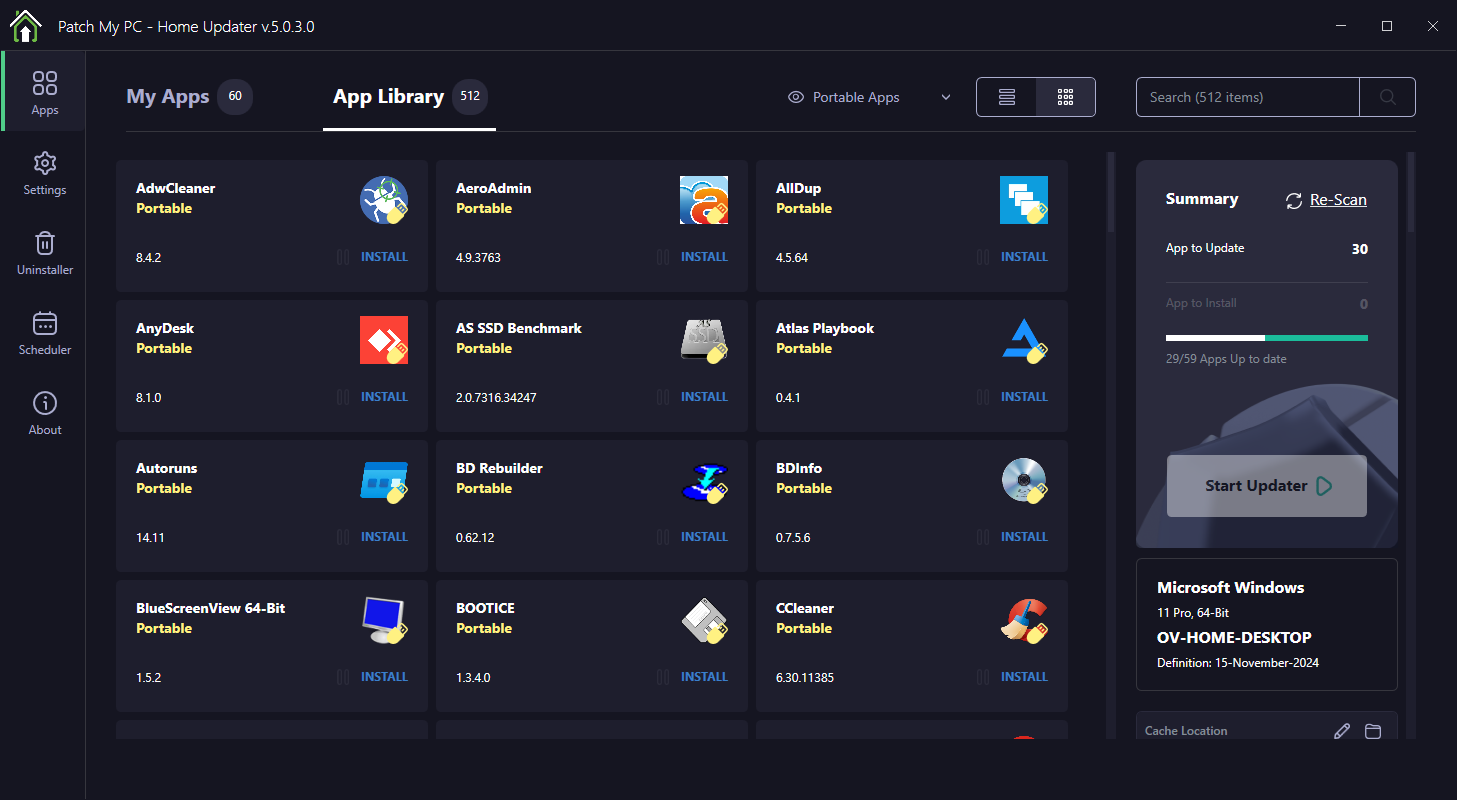
Task: Click INSTALL for AS SSD Benchmark
Action: point(704,397)
